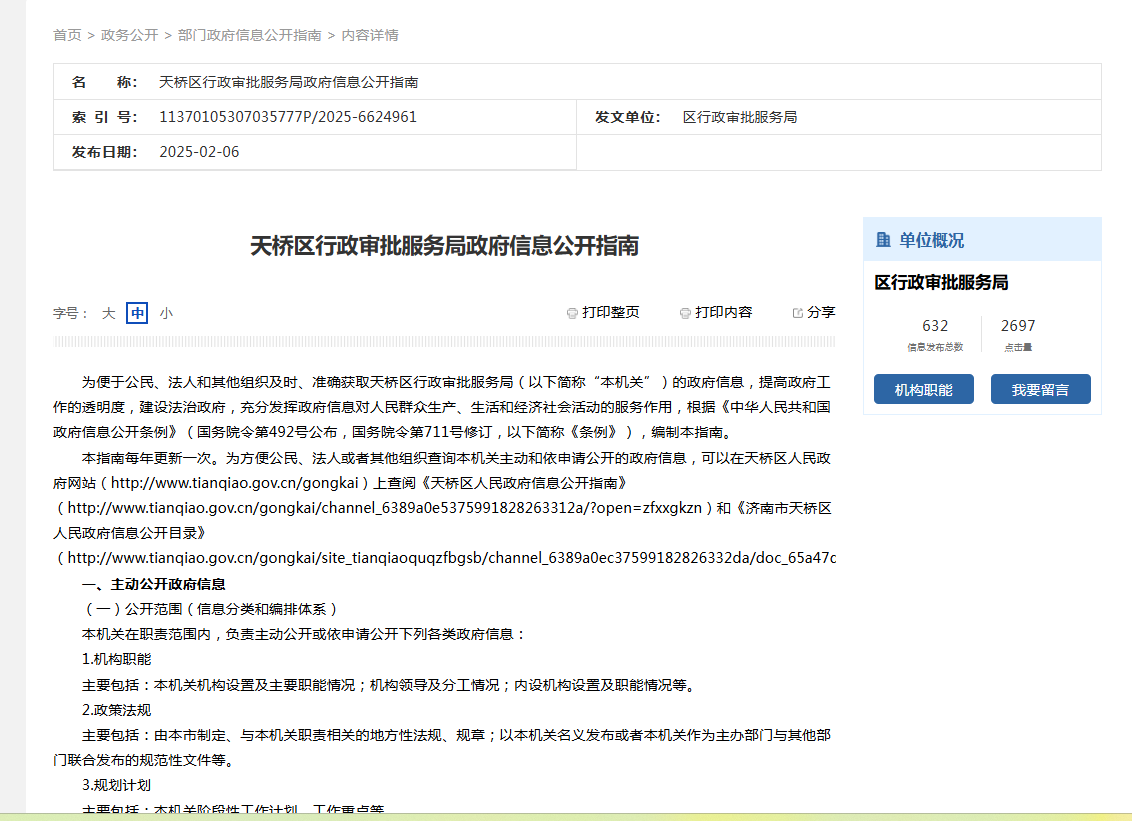1132x821 pixels.
Task: Click the bold 区行政审批服务局 sidebar heading
Action: pos(941,283)
